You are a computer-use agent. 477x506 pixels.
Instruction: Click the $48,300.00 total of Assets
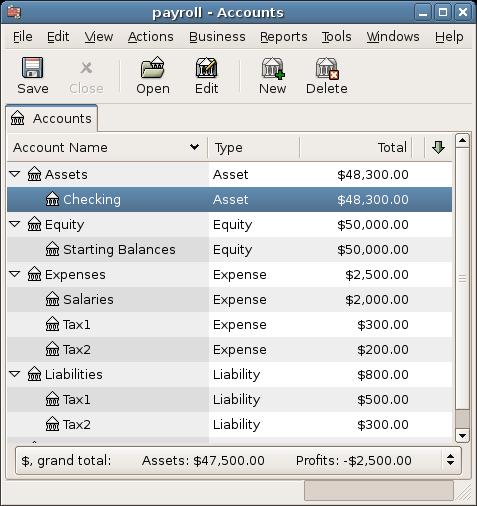point(373,174)
